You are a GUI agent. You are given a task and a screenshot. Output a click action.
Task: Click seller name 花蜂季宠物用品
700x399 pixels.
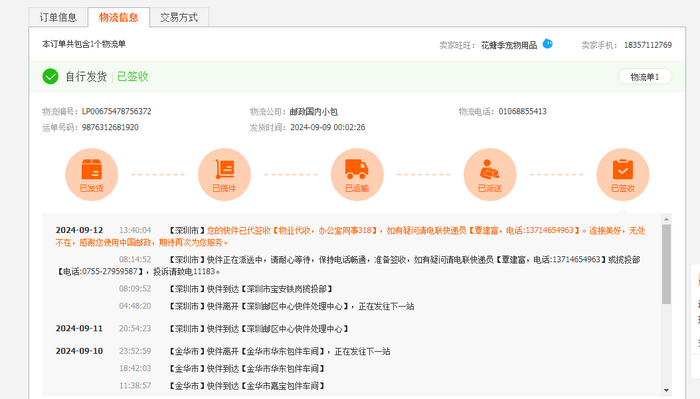[509, 45]
